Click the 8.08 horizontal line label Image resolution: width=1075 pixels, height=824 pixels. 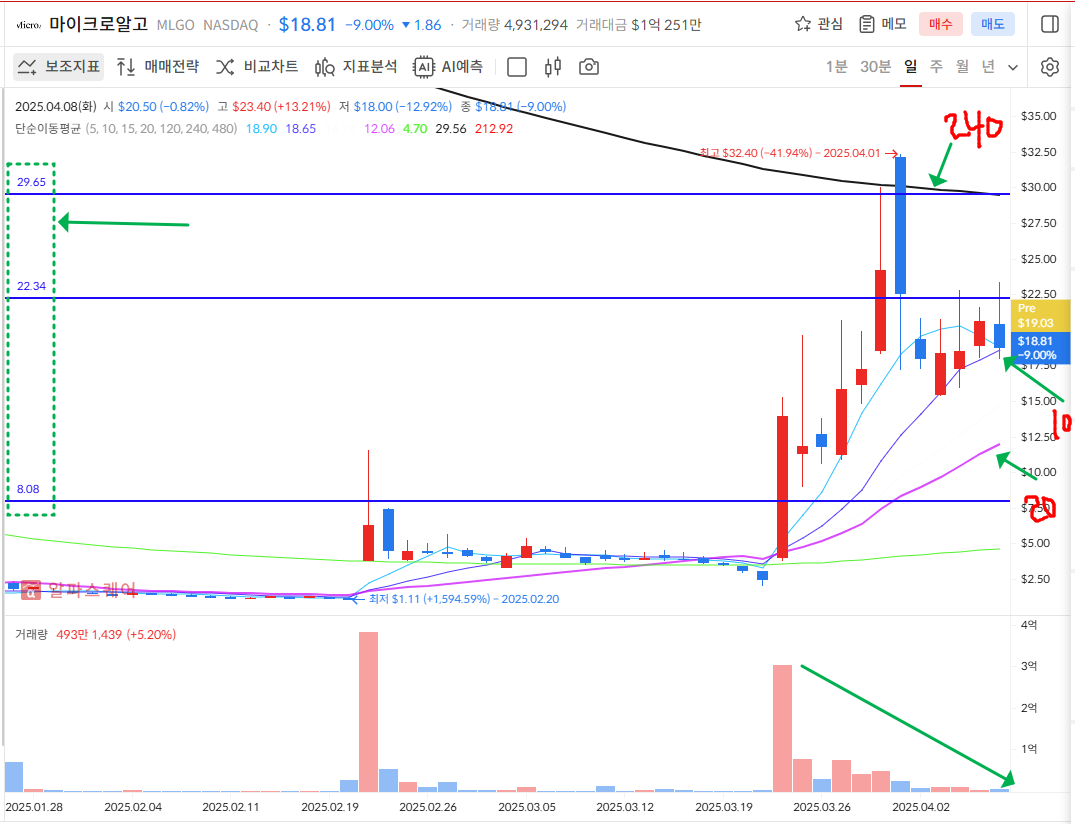(28, 489)
